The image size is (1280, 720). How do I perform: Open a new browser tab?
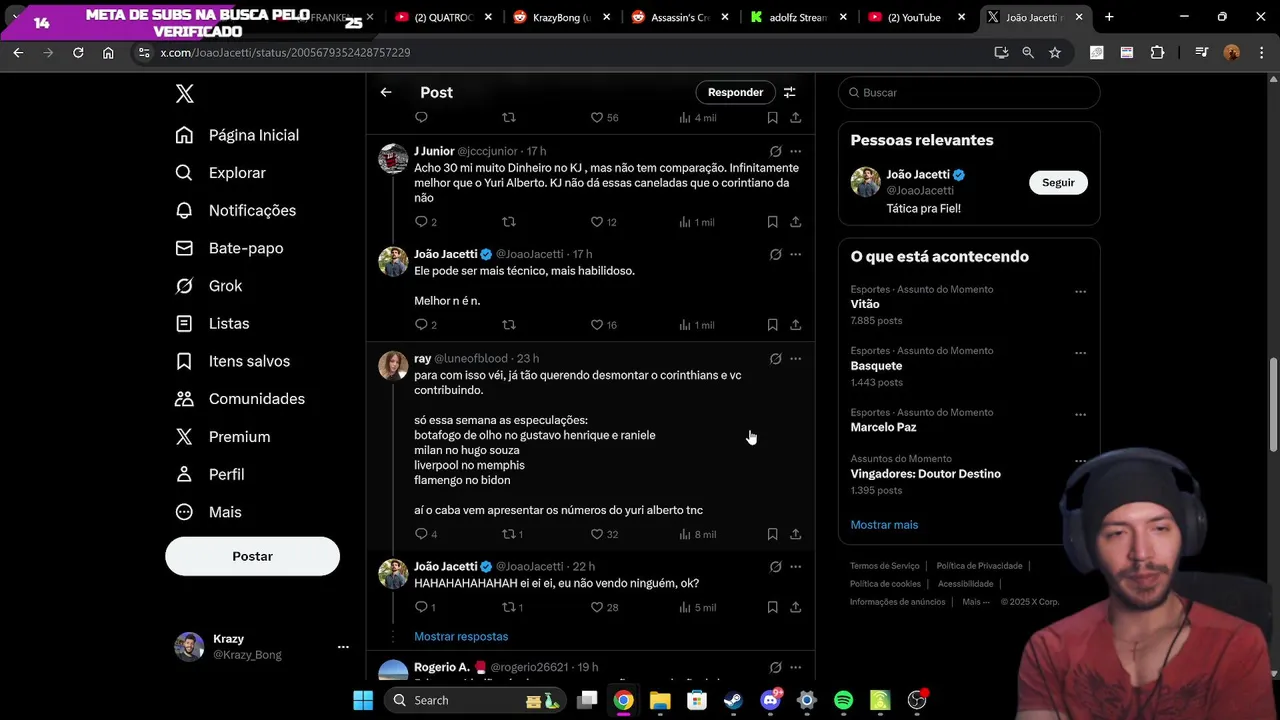click(1109, 17)
